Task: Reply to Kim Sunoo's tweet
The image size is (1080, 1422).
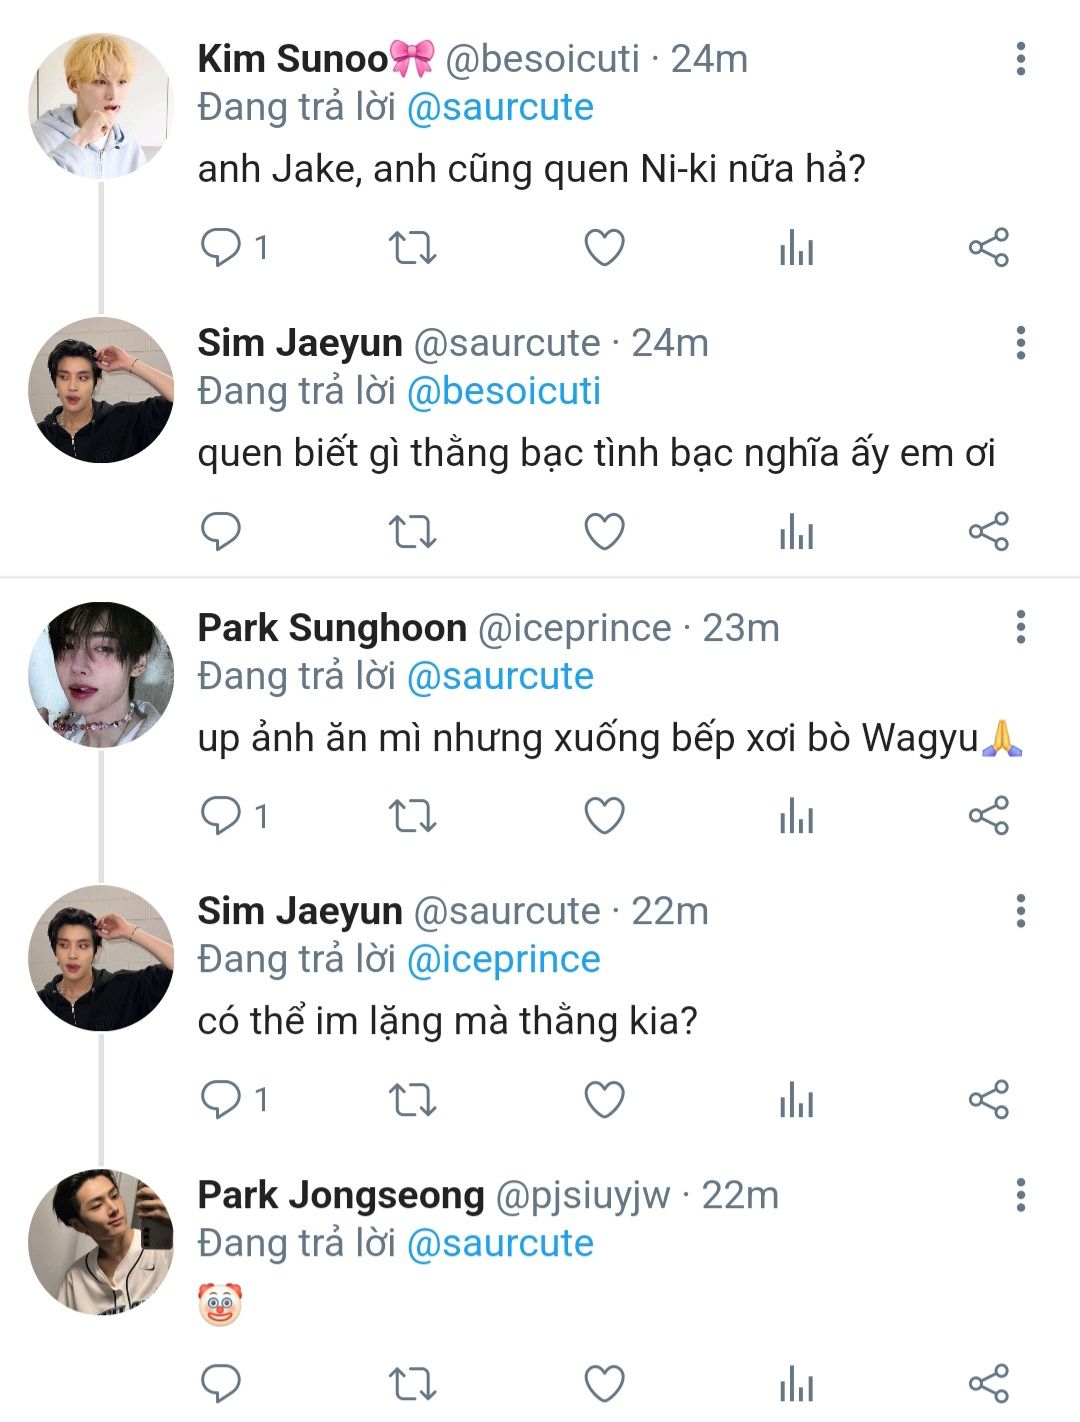Action: 221,247
